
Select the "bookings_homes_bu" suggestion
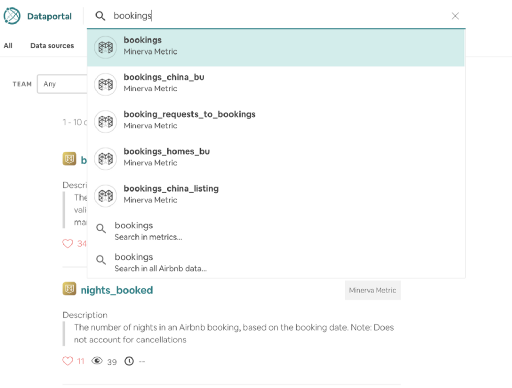276,159
